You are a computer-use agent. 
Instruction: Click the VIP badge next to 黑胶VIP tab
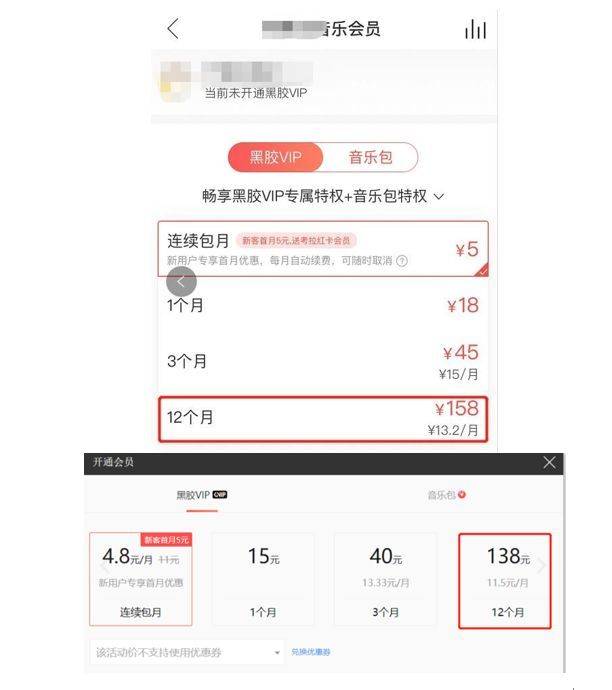click(x=220, y=495)
